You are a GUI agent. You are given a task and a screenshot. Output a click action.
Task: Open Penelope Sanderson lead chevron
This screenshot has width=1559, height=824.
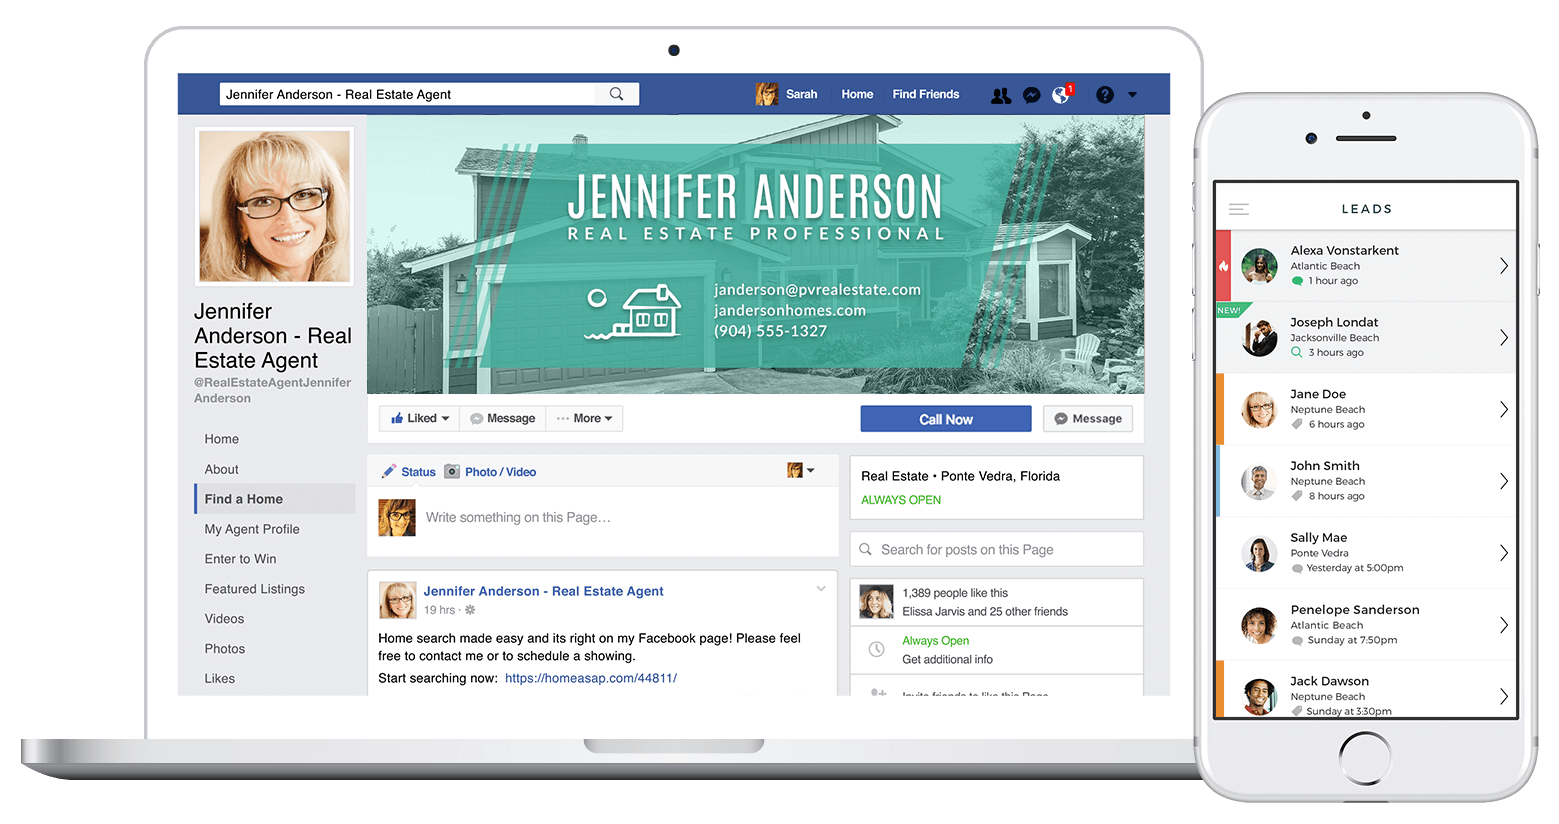tap(1503, 625)
